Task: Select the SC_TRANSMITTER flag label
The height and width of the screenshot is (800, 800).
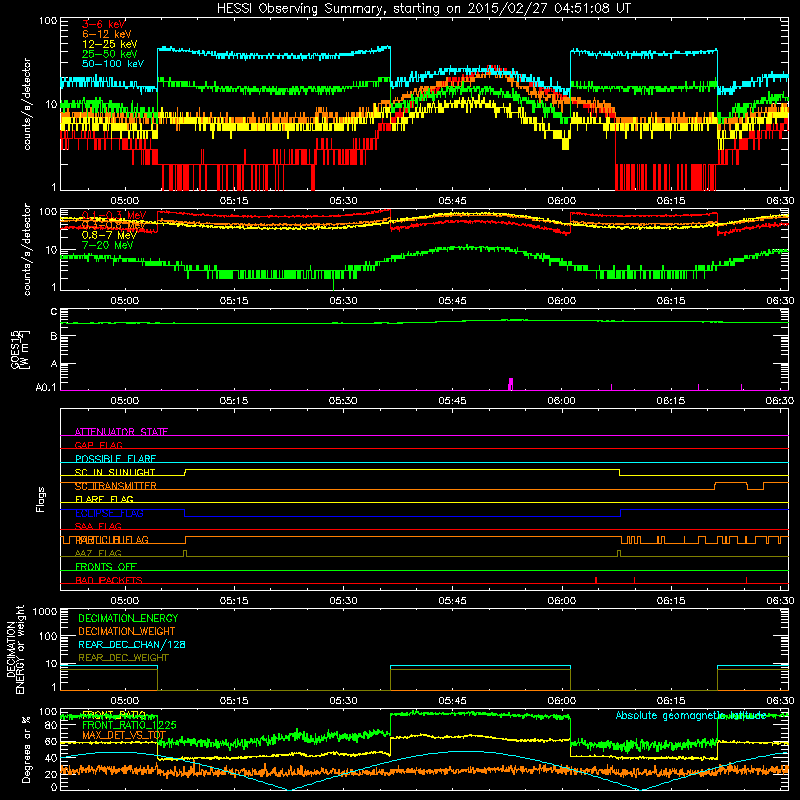Action: (x=115, y=486)
